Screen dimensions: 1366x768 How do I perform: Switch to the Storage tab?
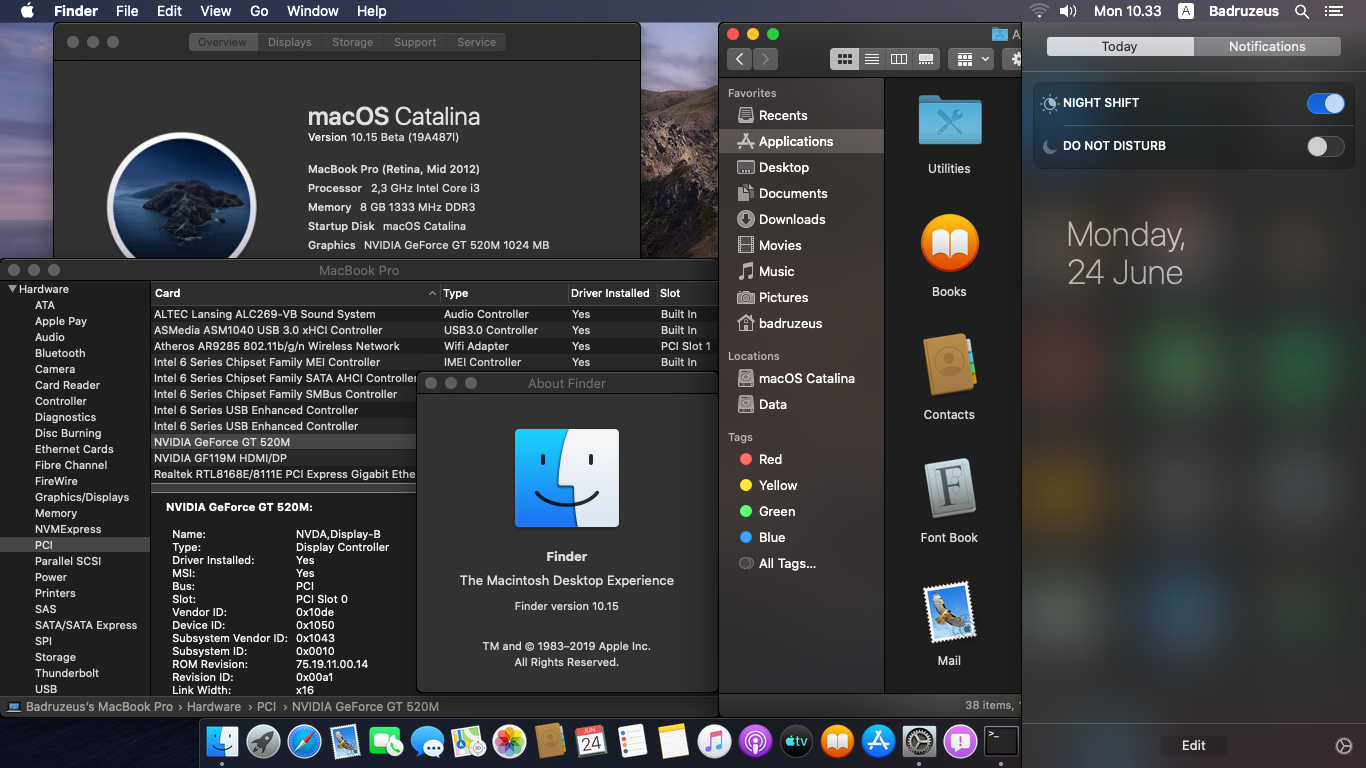(x=353, y=42)
